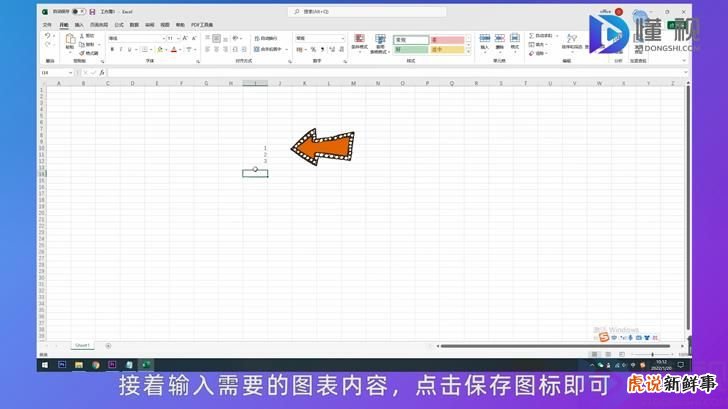The height and width of the screenshot is (409, 728).
Task: Toggle Top Align vertical alignment
Action: point(208,39)
